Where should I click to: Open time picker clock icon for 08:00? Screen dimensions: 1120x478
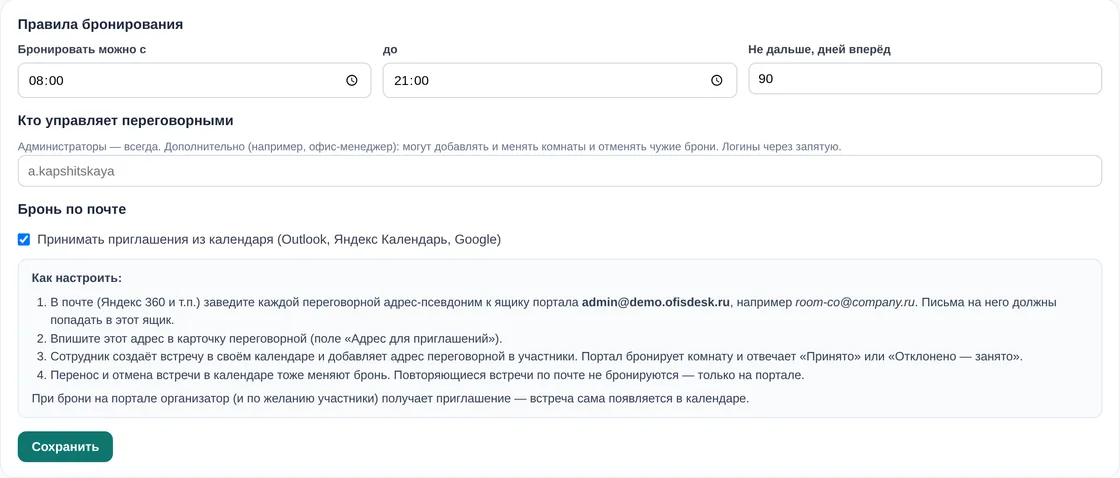point(351,81)
